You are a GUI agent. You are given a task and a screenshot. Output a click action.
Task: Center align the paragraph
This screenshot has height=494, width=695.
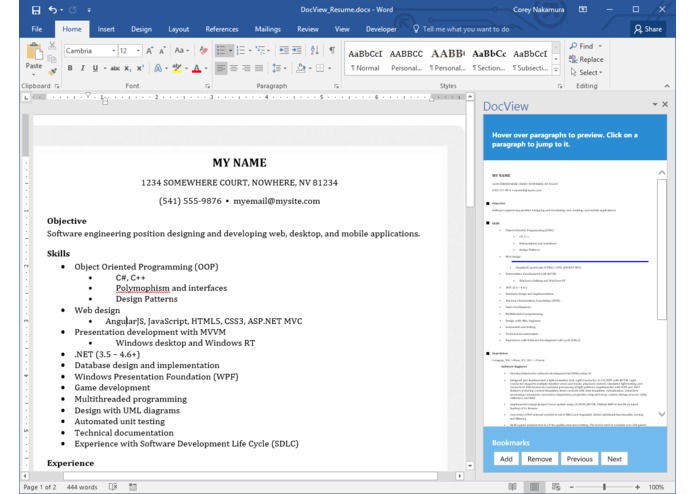point(234,68)
